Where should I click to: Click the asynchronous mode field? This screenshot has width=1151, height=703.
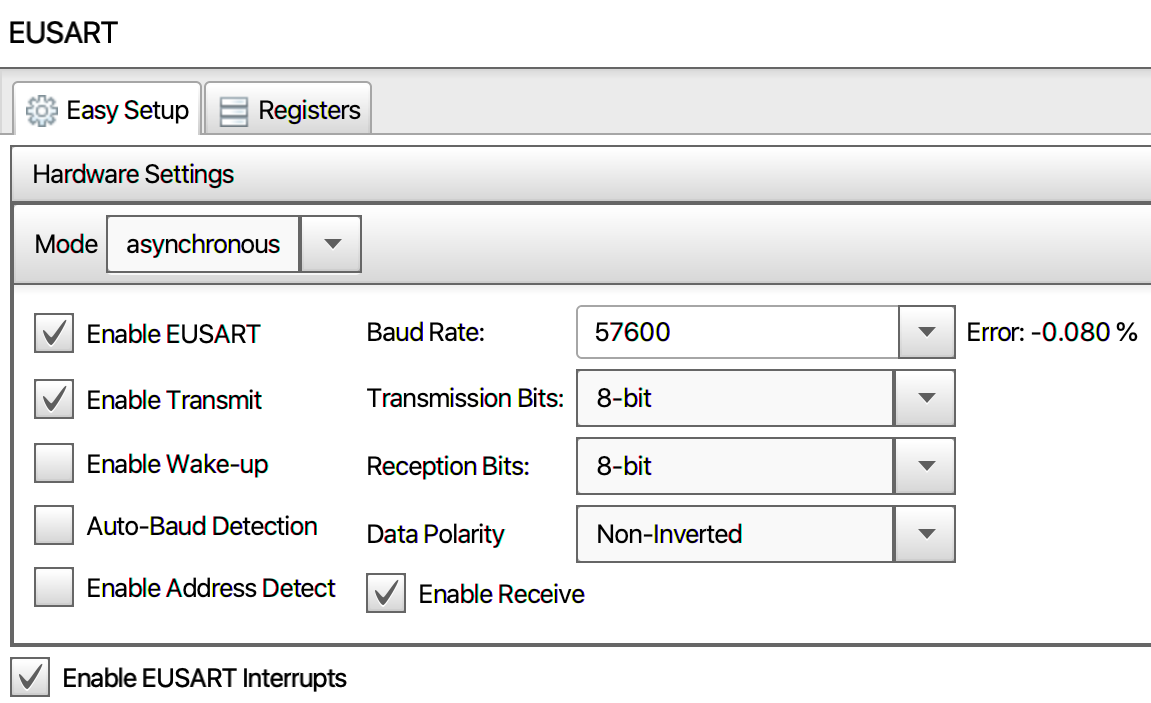(203, 244)
